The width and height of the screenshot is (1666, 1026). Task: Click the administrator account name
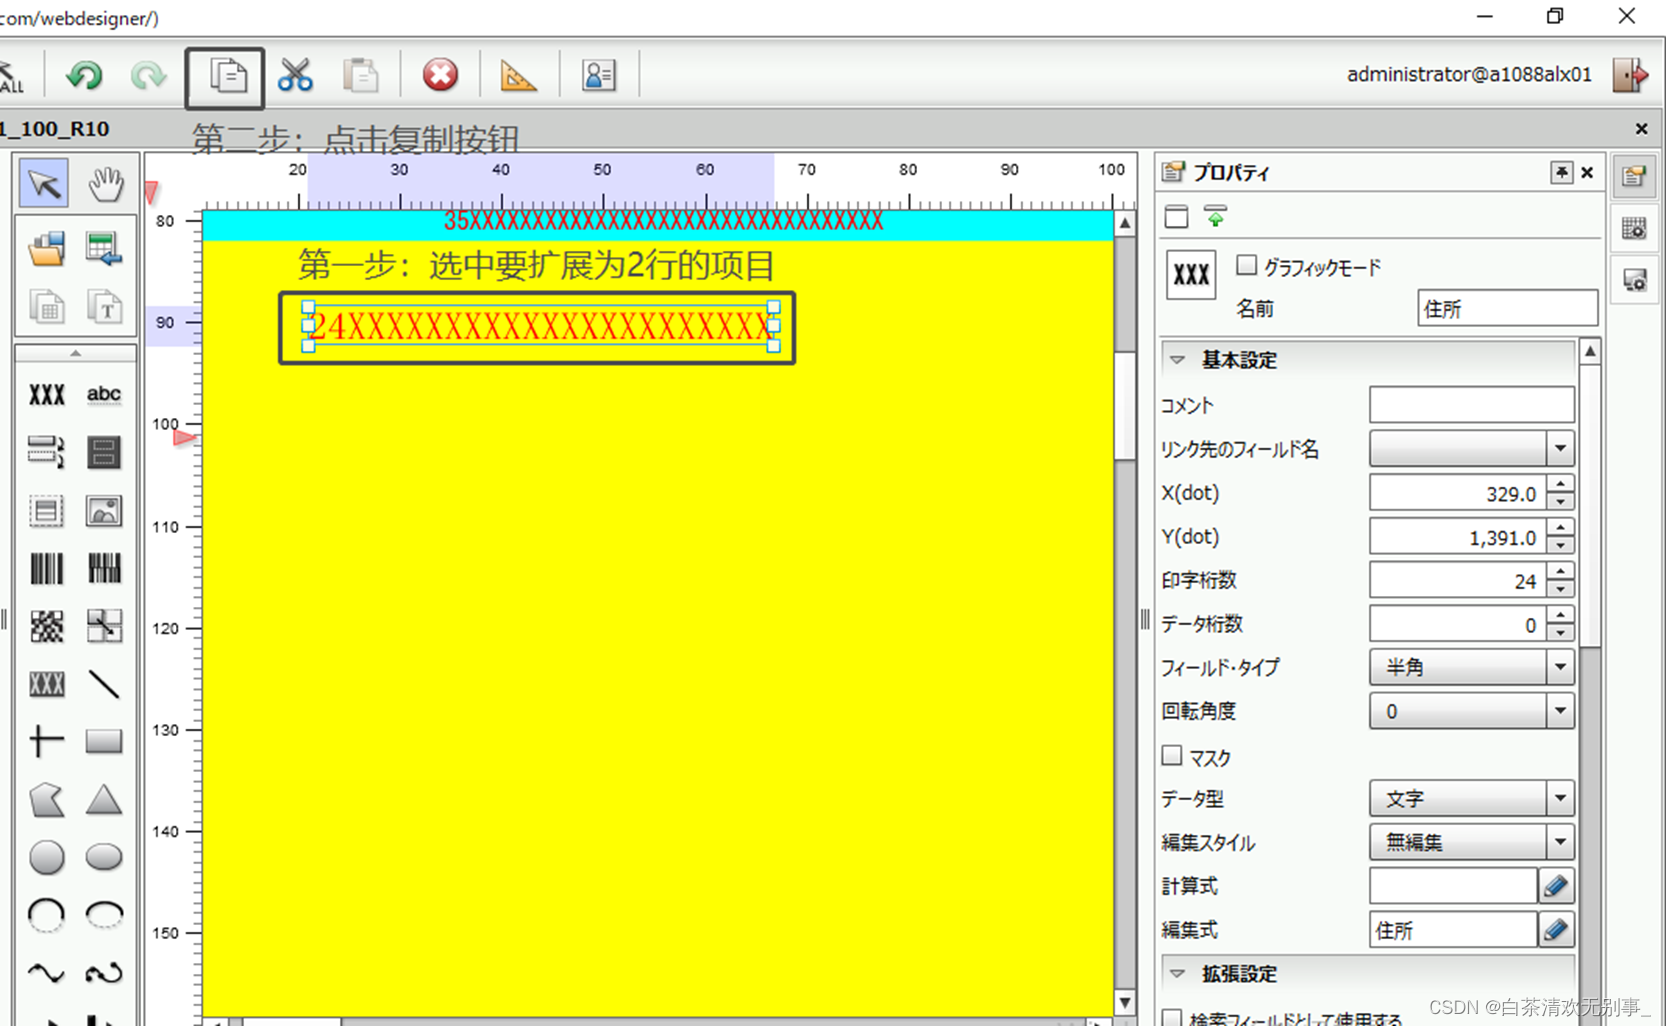[x=1468, y=73]
